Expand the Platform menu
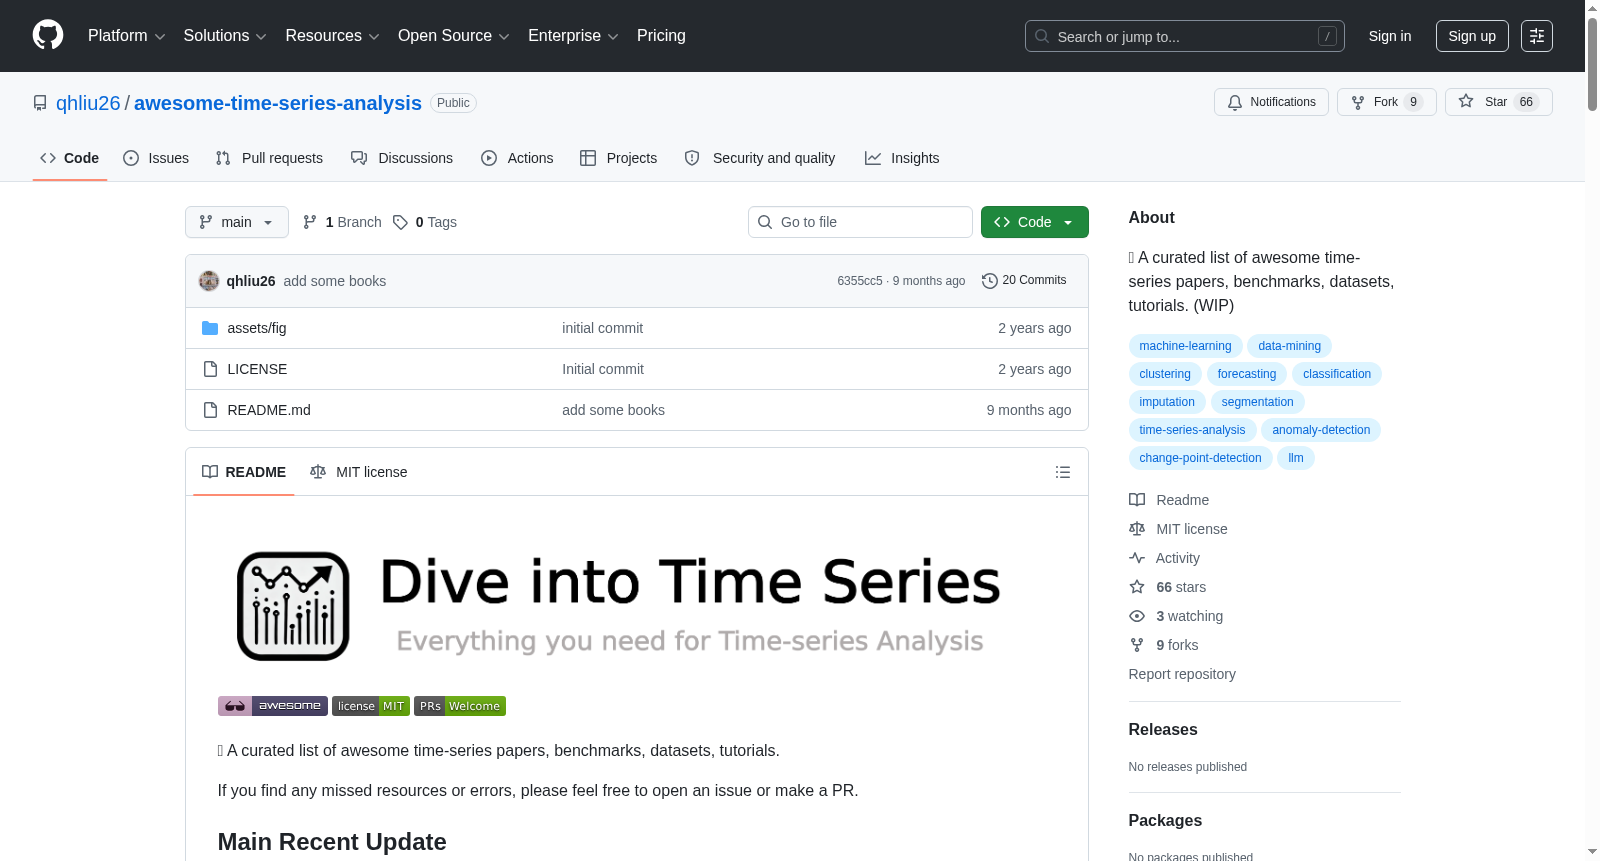Screen dimensions: 1600x861 click(x=127, y=36)
